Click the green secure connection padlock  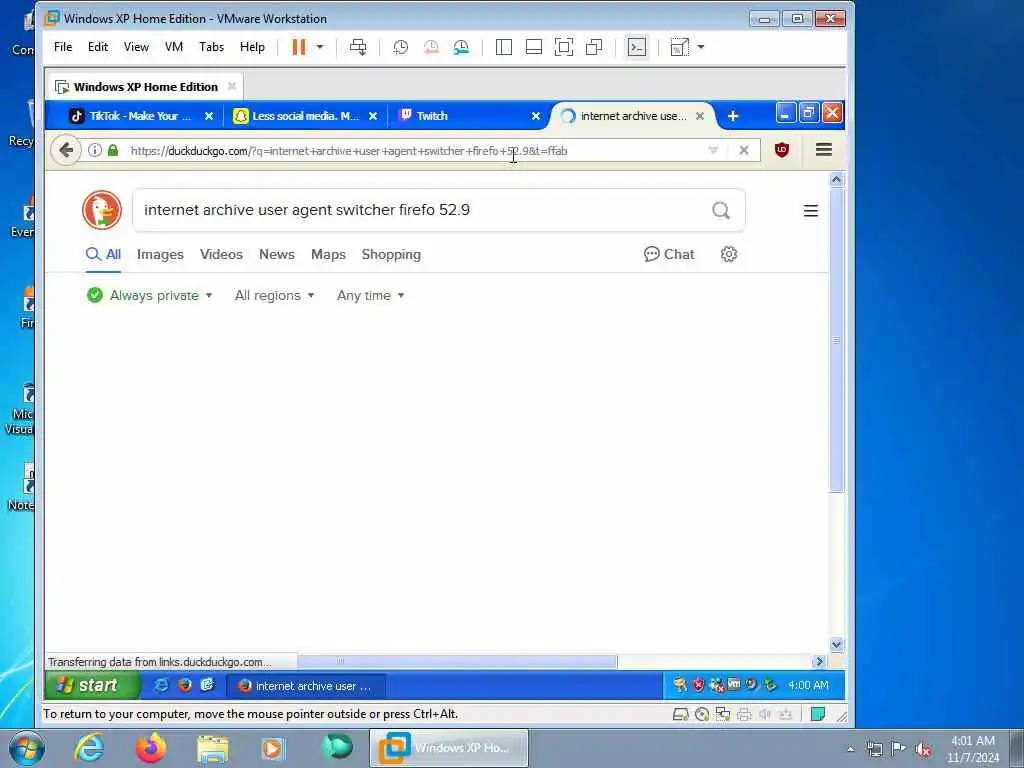(113, 150)
